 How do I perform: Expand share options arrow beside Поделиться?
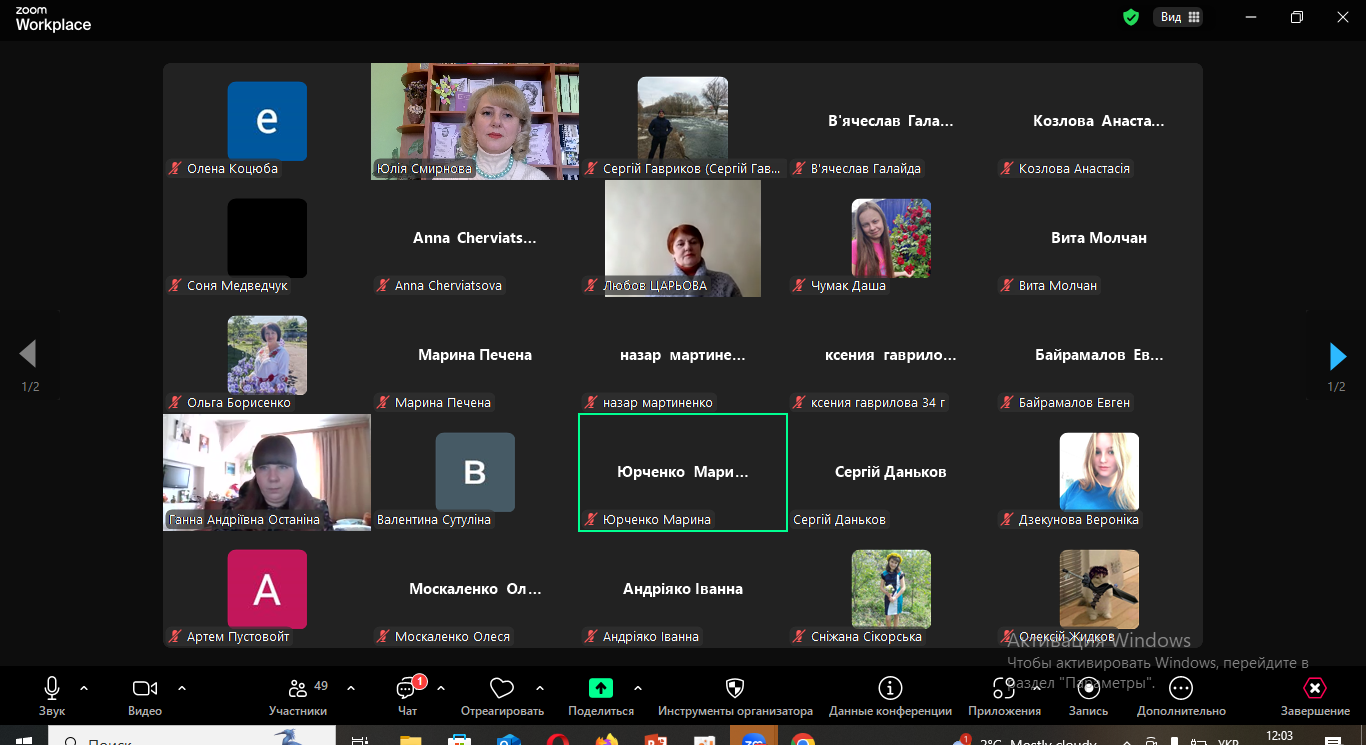pyautogui.click(x=638, y=688)
